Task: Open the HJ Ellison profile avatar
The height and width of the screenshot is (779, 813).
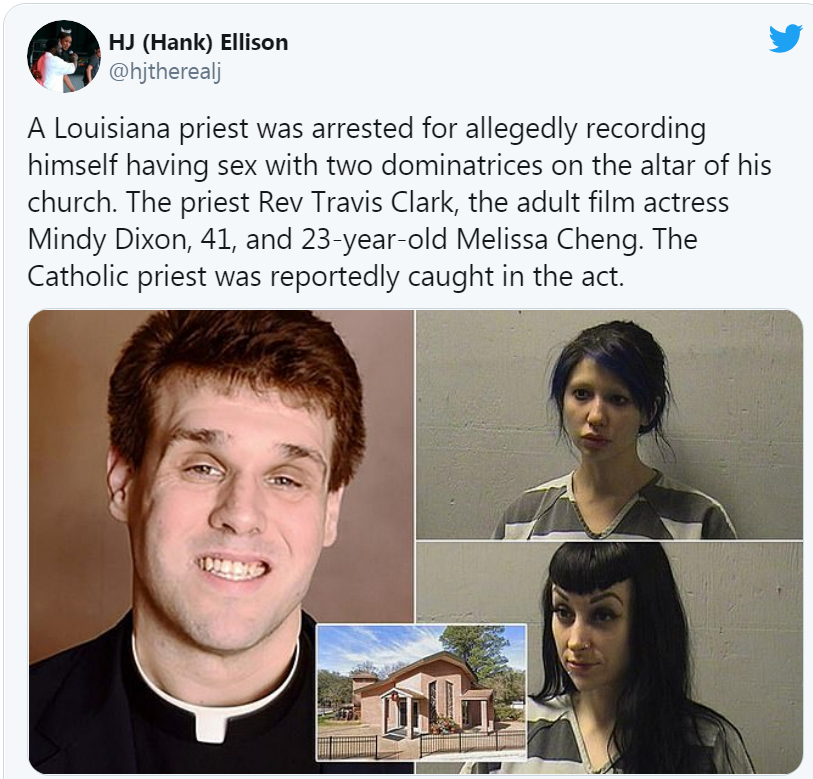Action: tap(64, 57)
